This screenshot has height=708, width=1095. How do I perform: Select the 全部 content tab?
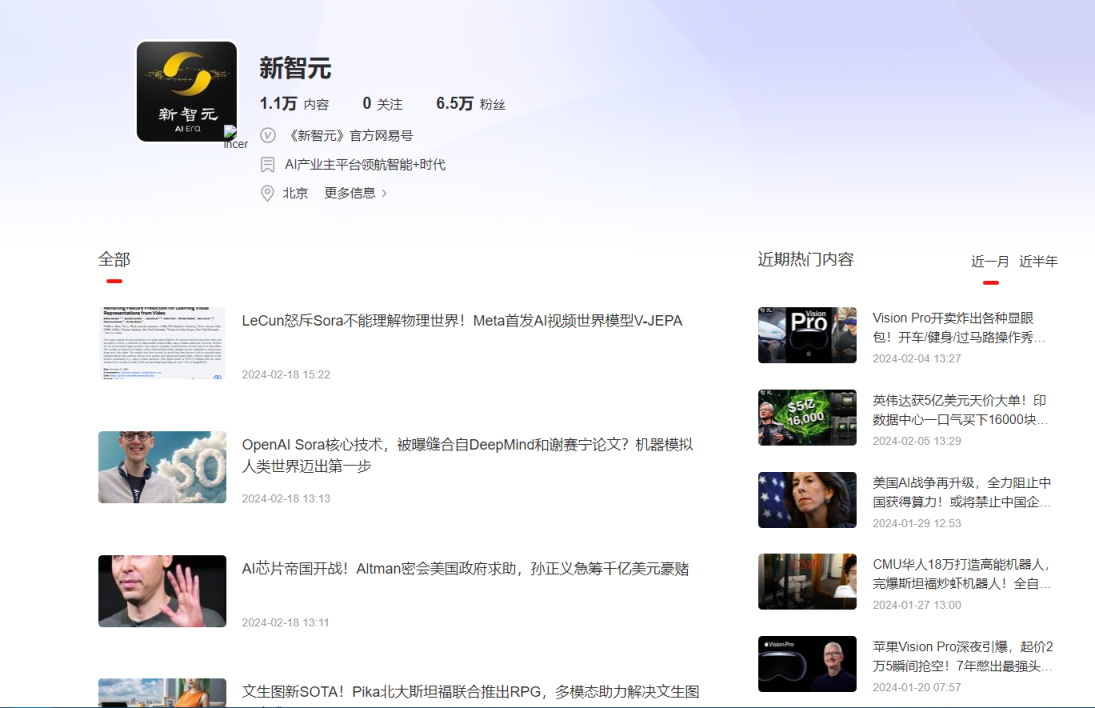point(113,259)
